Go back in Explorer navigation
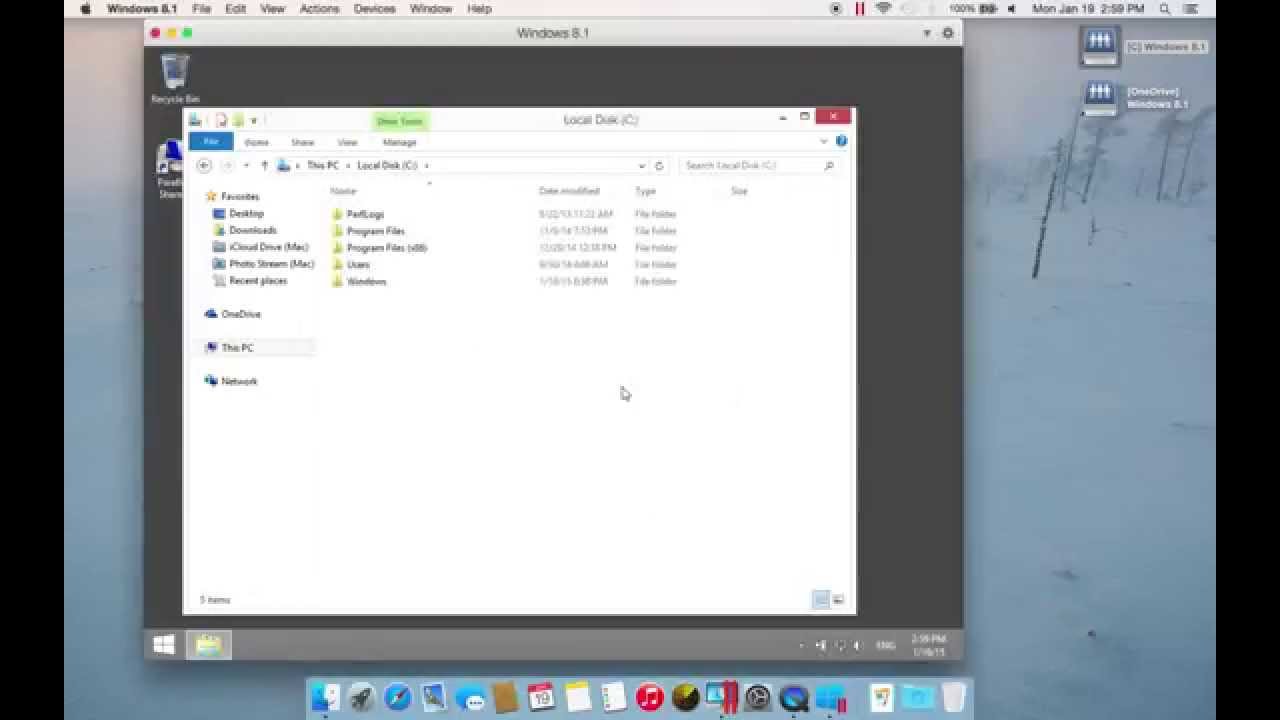The width and height of the screenshot is (1280, 720). pos(204,165)
